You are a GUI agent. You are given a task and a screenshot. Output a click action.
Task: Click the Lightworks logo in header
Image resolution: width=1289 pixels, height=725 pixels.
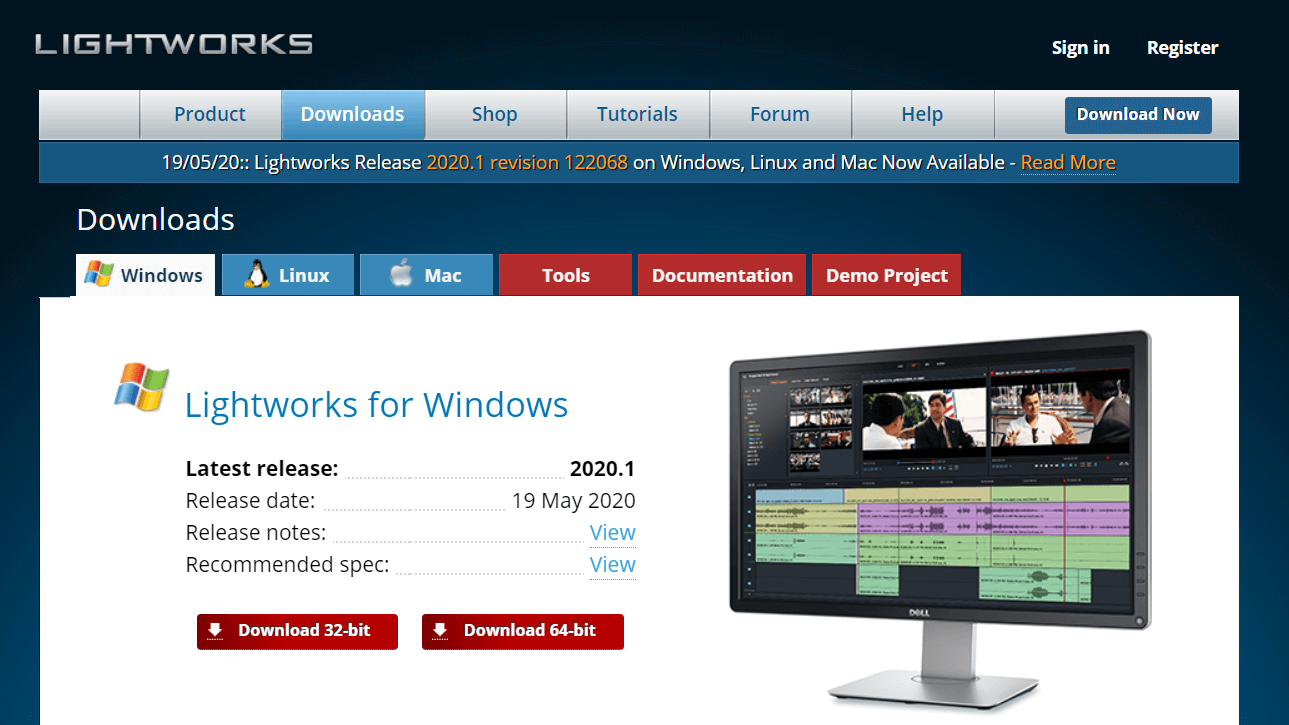click(174, 44)
